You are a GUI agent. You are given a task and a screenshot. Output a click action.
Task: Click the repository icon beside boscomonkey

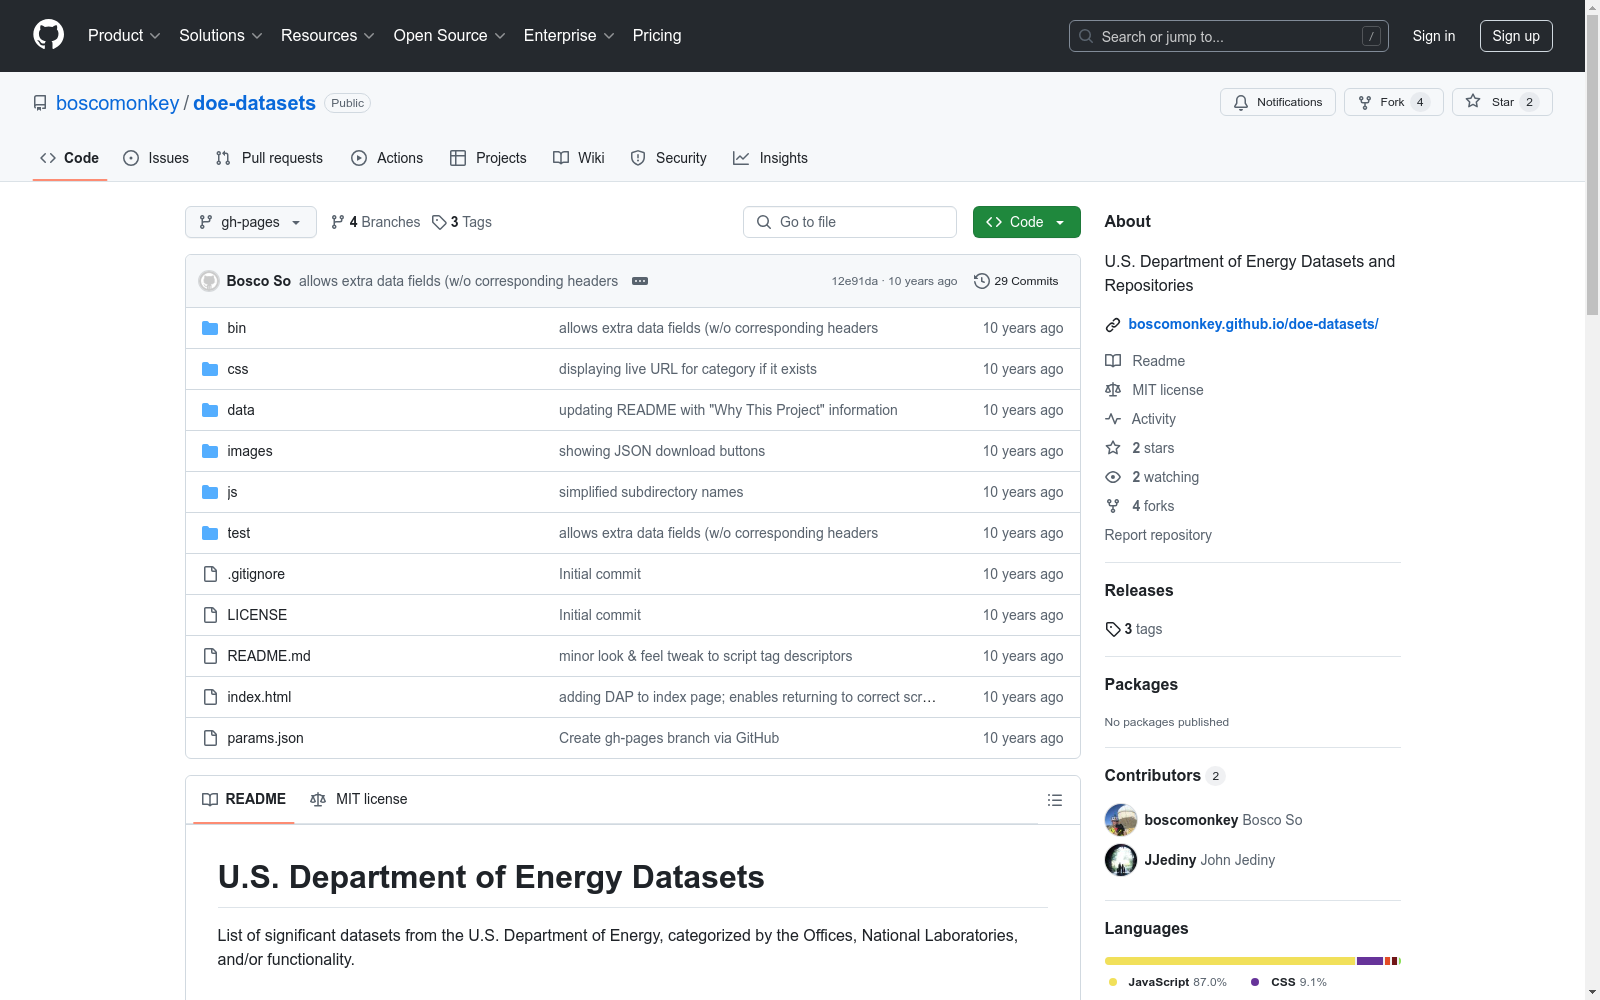[40, 103]
